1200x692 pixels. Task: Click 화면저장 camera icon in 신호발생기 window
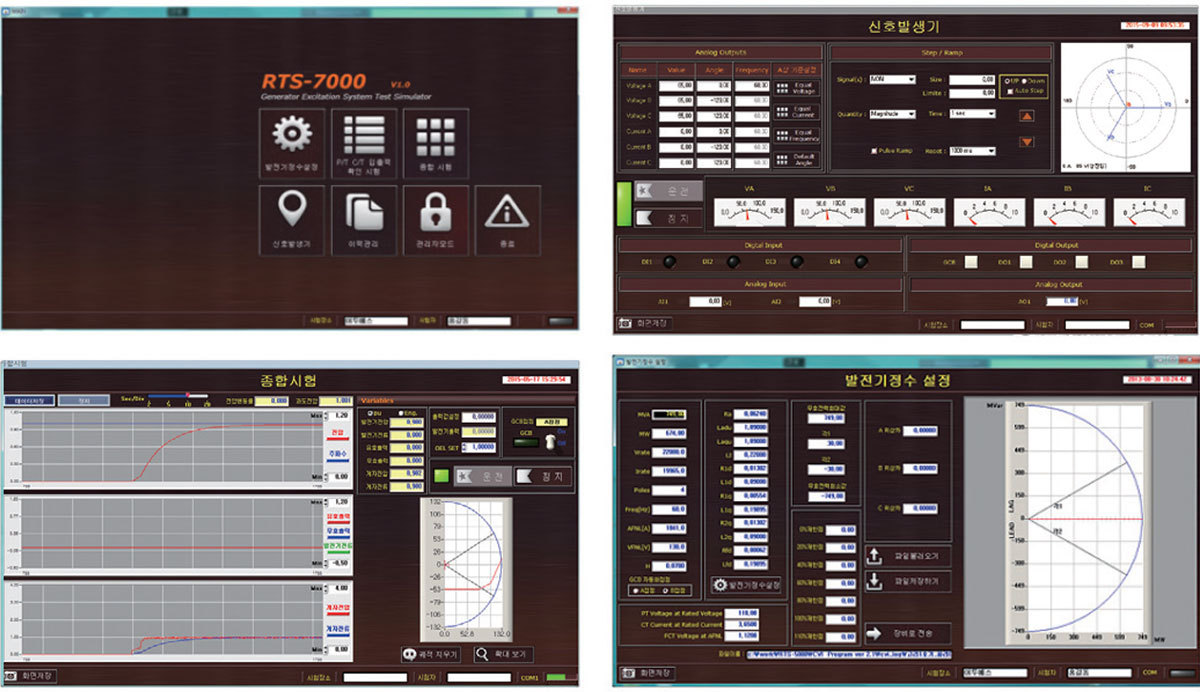pos(625,324)
